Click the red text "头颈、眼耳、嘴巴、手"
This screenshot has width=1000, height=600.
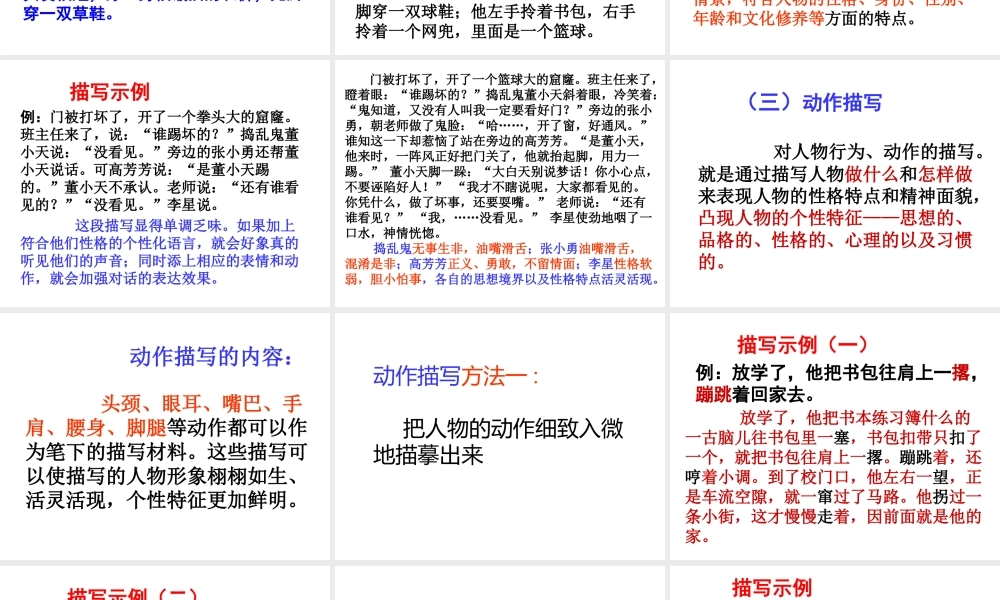200,404
